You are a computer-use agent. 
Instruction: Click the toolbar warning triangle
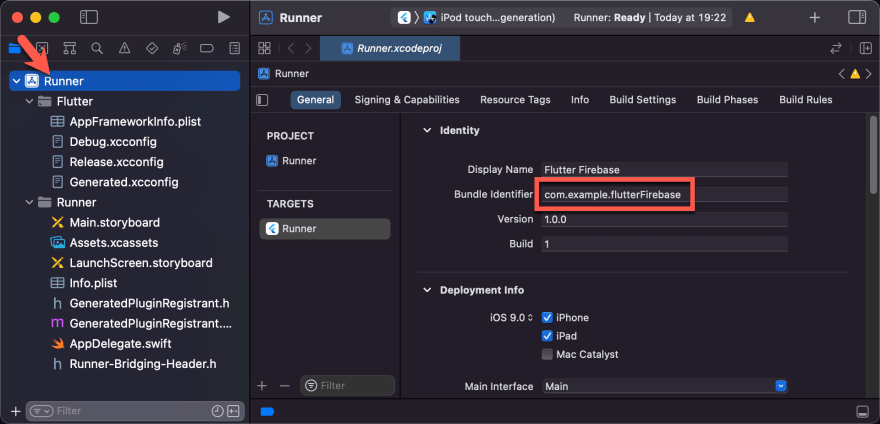tap(750, 17)
